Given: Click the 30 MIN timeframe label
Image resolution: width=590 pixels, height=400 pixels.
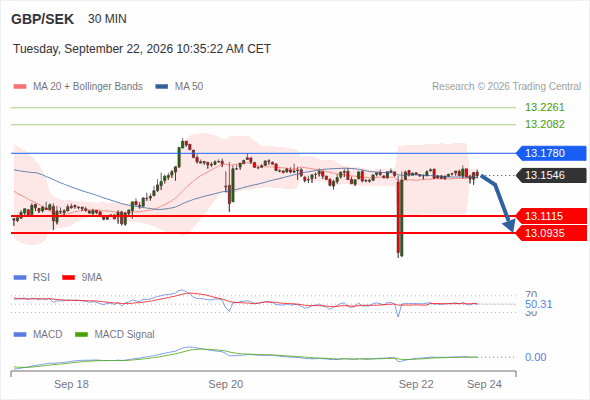Looking at the screenshot, I should (x=107, y=19).
